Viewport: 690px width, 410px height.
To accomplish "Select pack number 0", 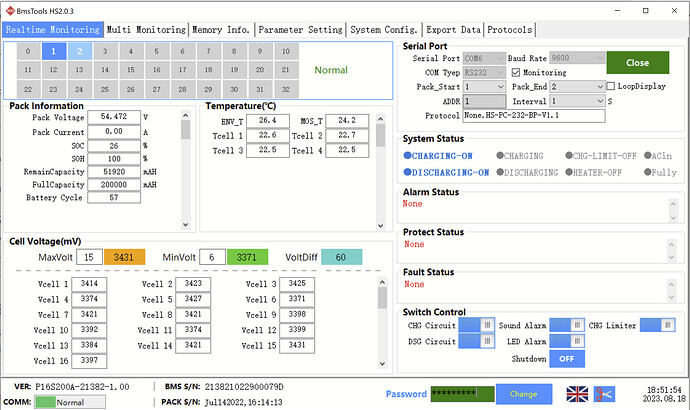I will point(28,51).
